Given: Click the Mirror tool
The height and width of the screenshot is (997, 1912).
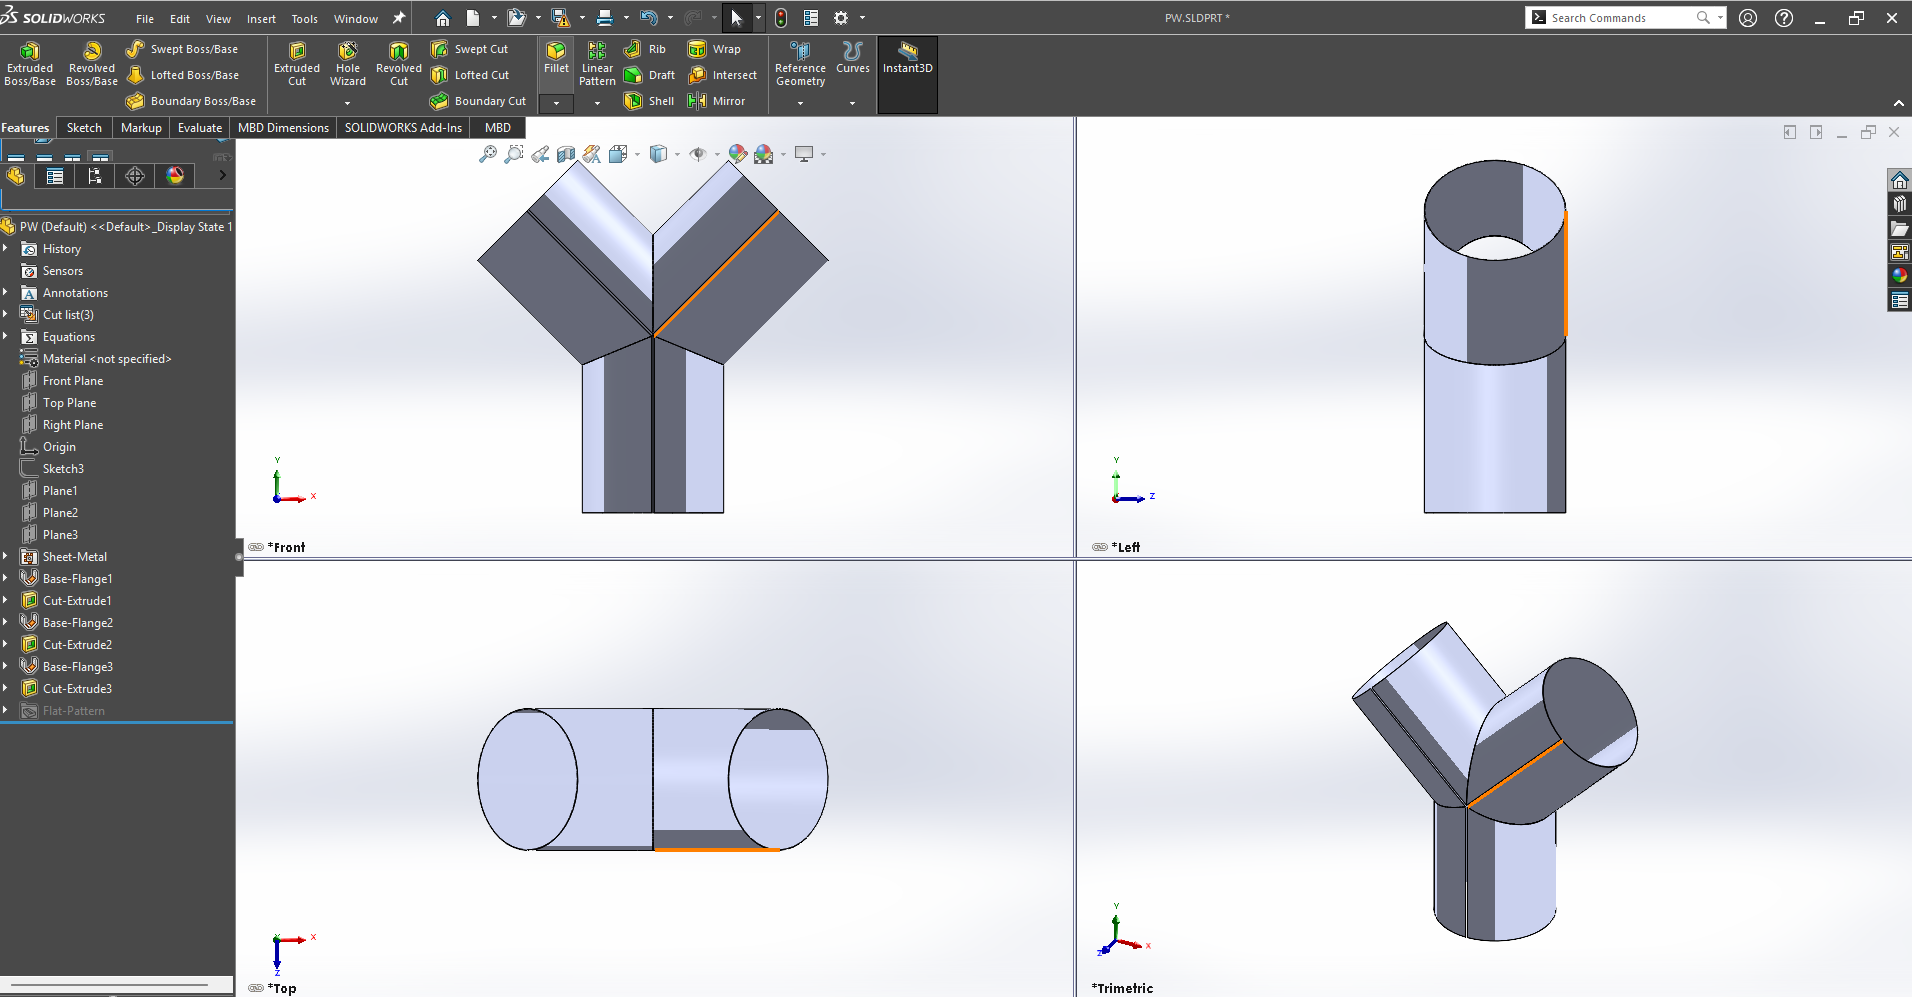Looking at the screenshot, I should pyautogui.click(x=716, y=101).
